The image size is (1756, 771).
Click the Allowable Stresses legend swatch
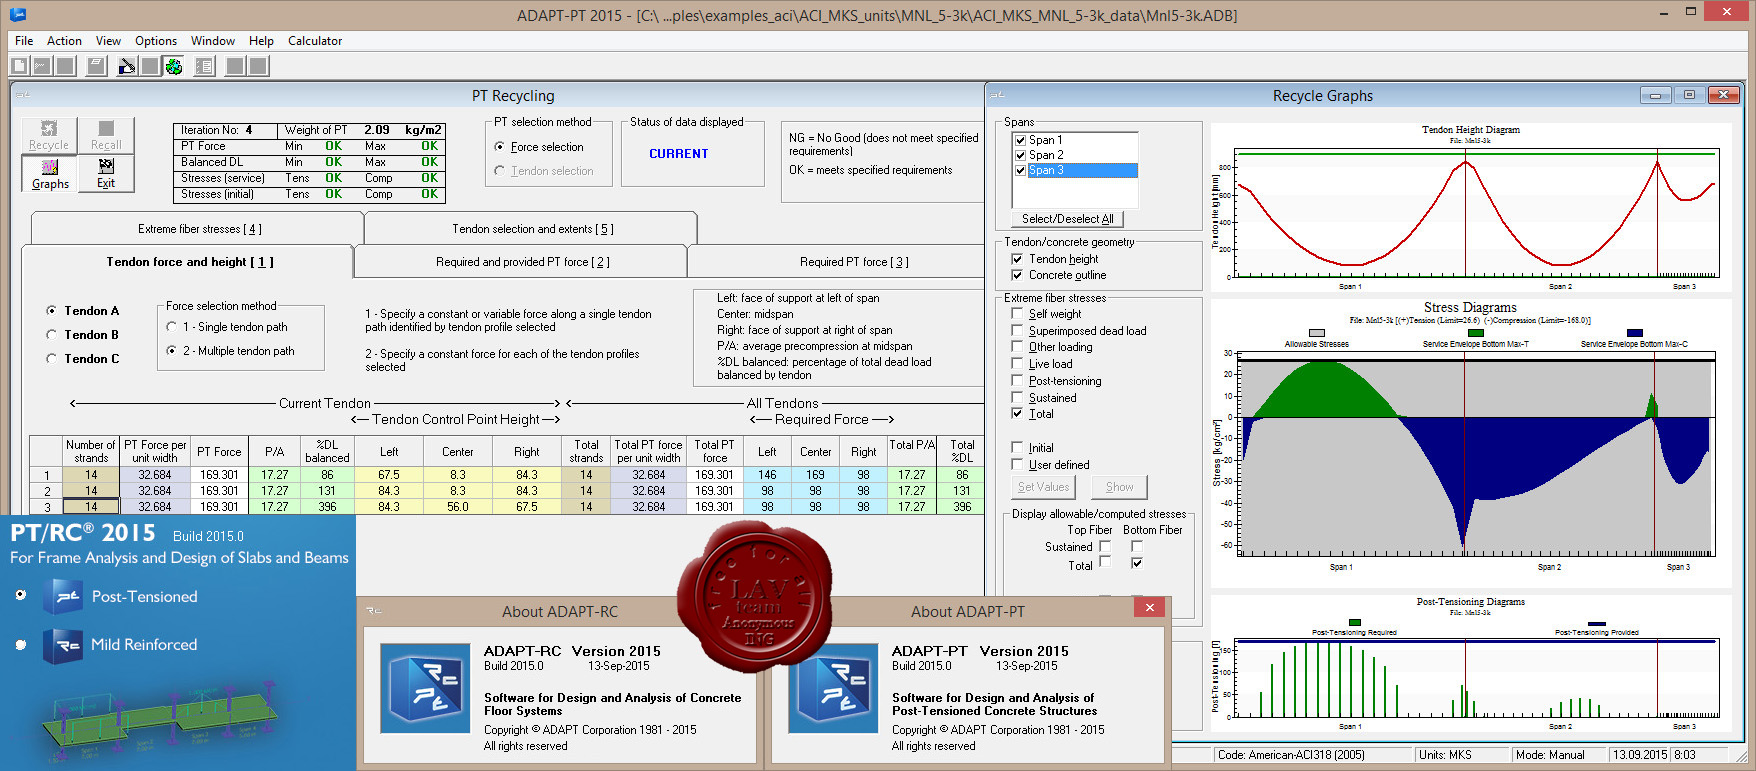[x=1316, y=333]
